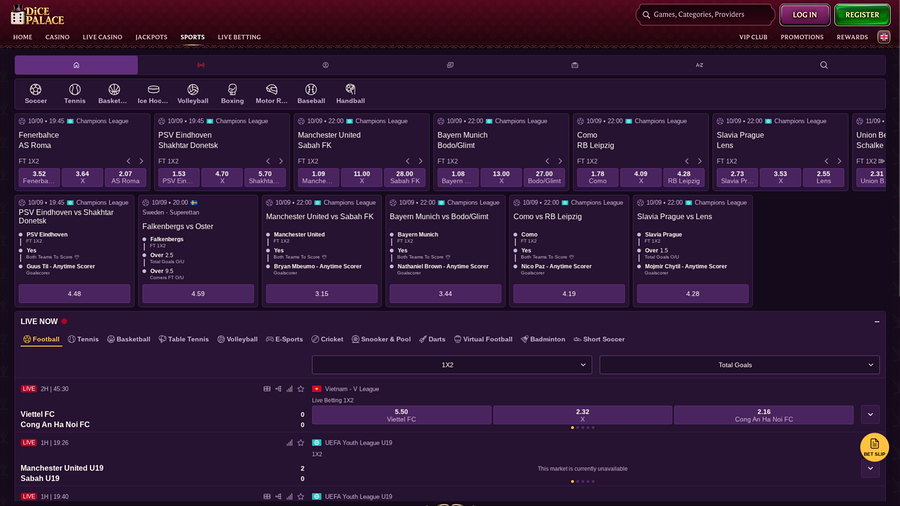Open the Casino menu item

[57, 37]
